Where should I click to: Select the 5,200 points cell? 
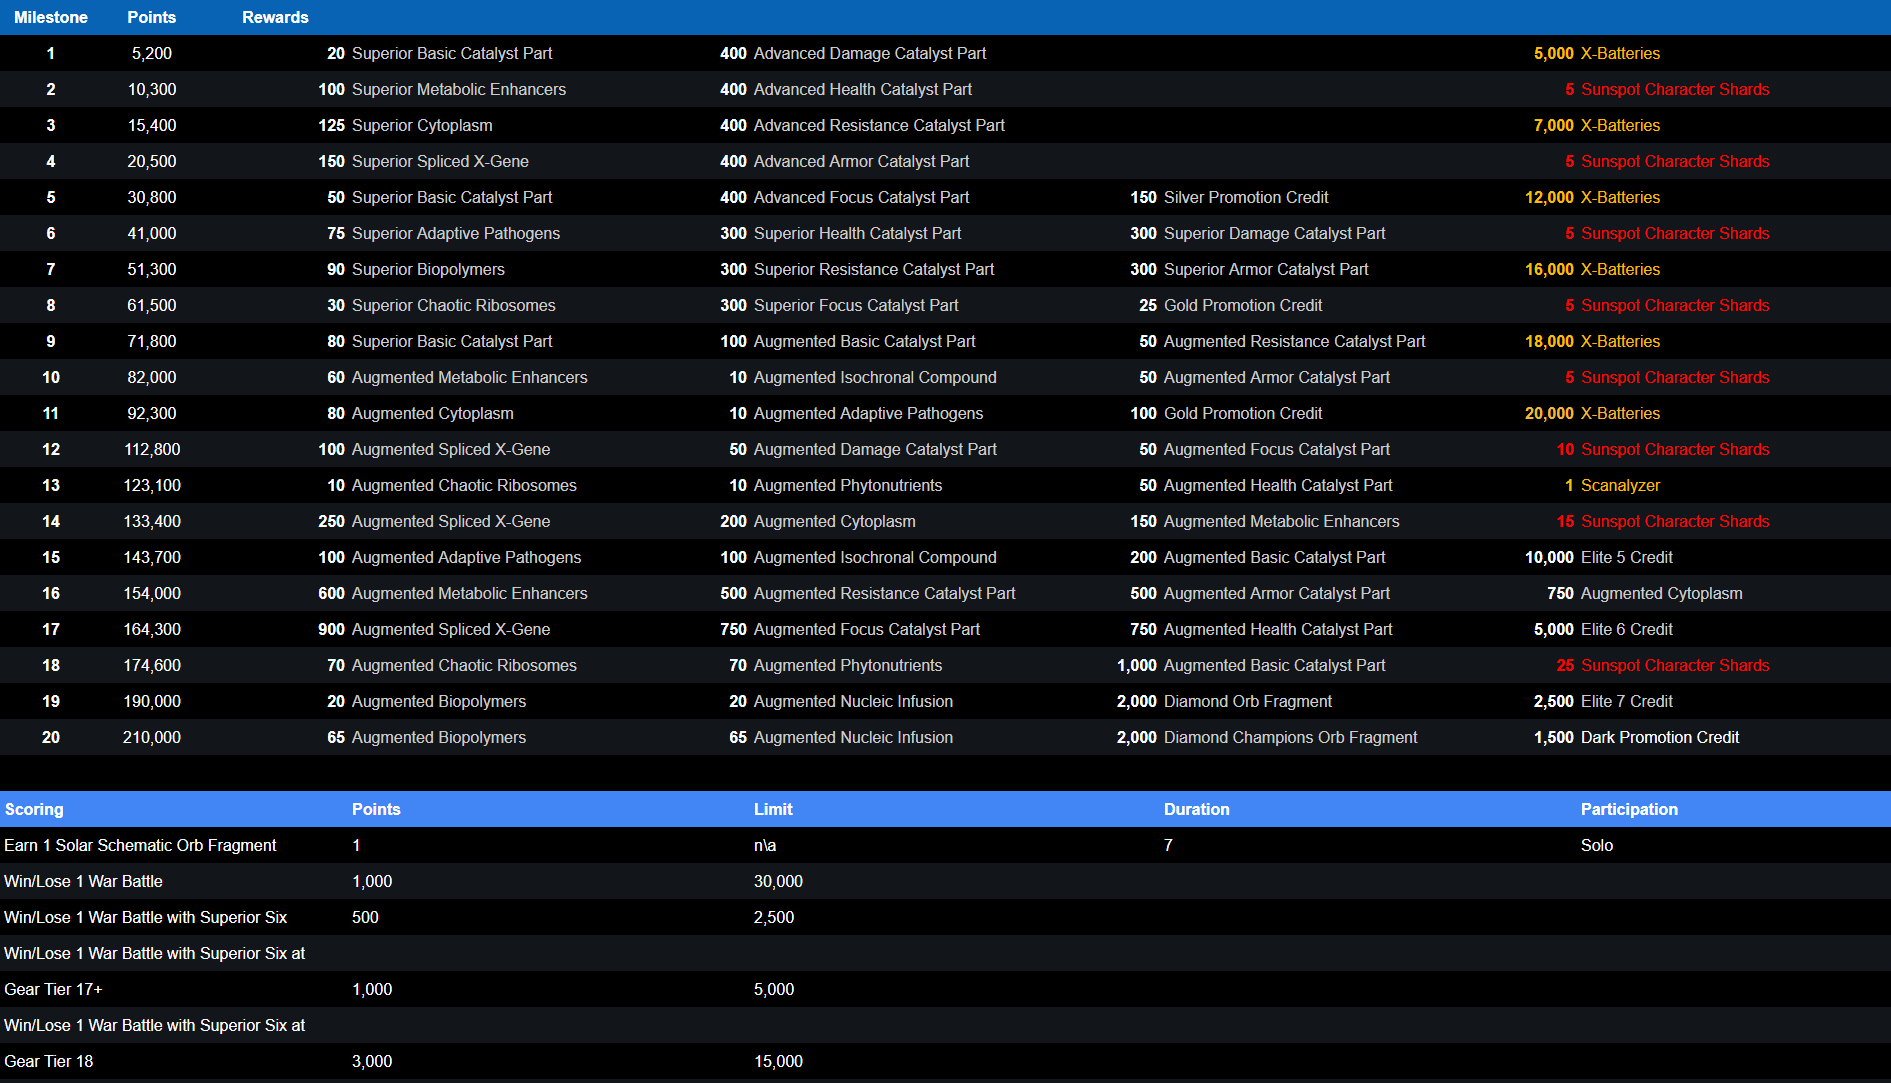coord(152,53)
